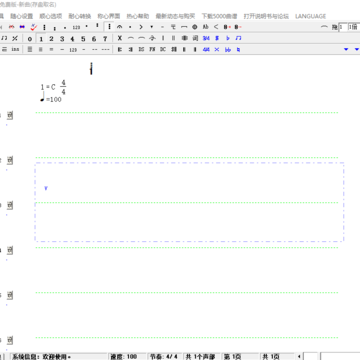360x360 pixels.
Task: Insert the rest note 0
Action: (x=30, y=39)
